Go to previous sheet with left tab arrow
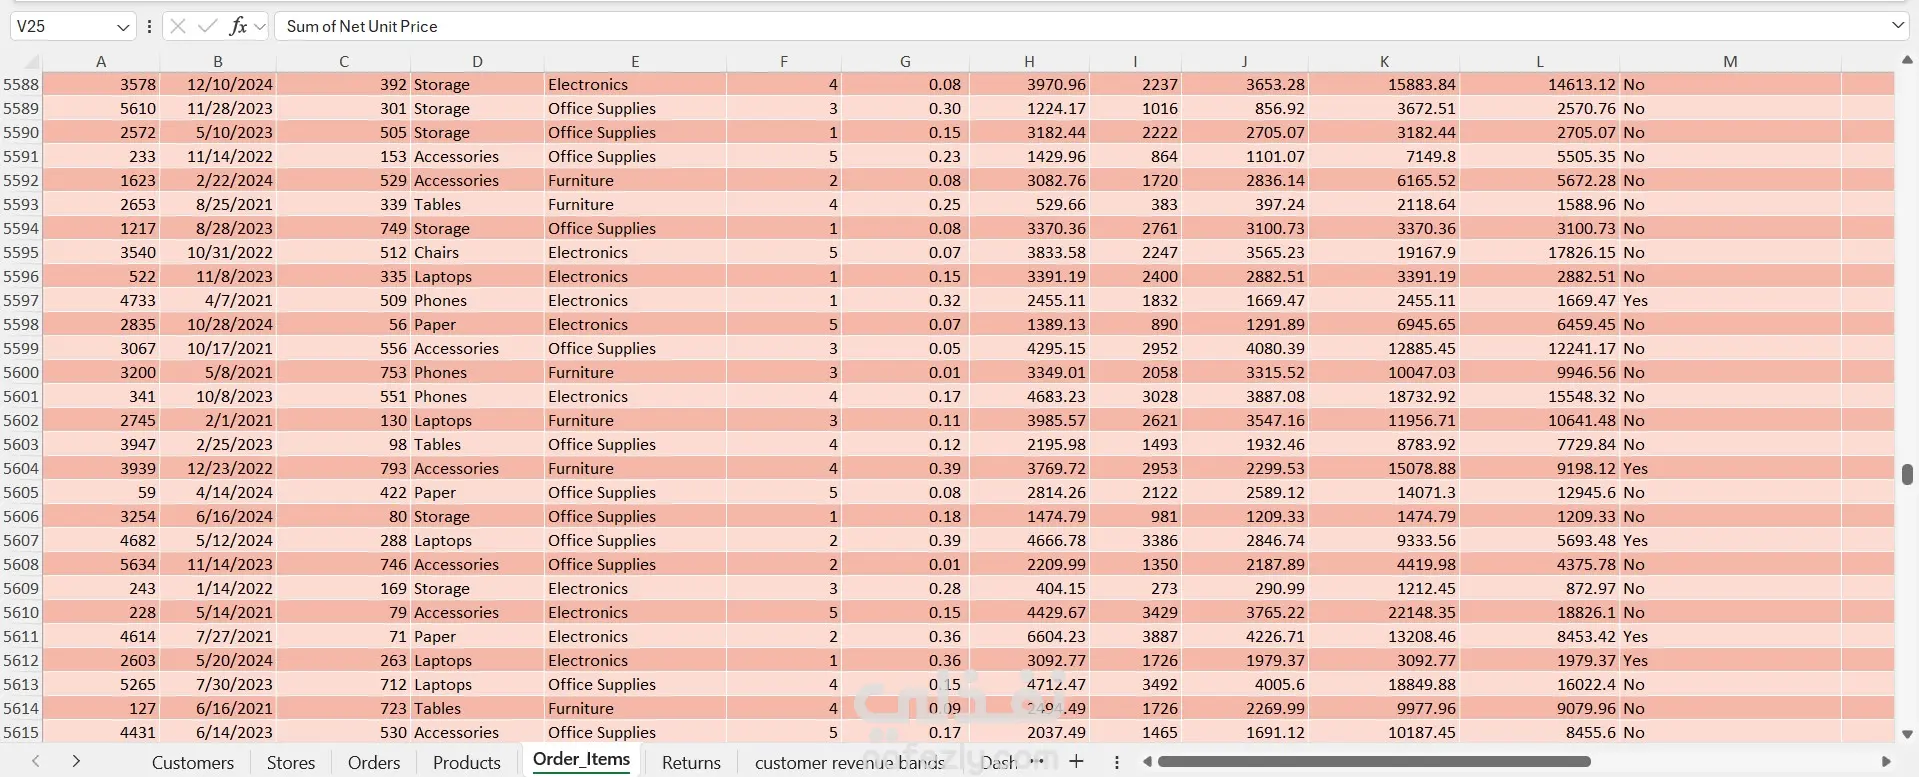 36,761
